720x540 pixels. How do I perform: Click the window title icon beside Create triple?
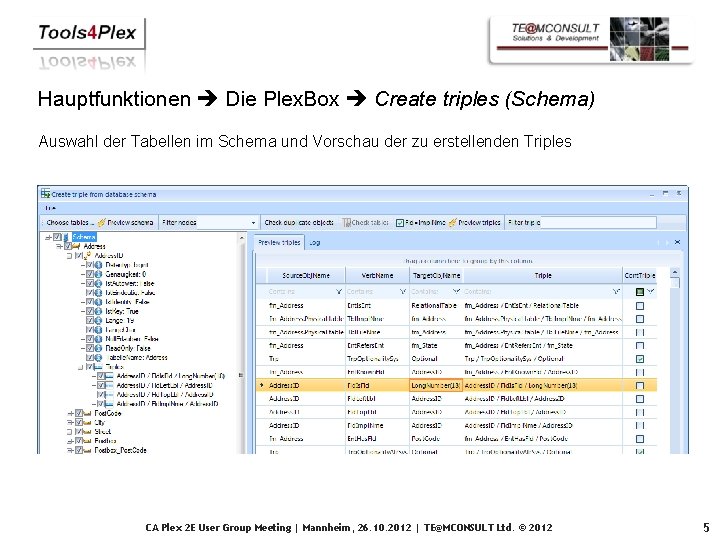tap(45, 194)
